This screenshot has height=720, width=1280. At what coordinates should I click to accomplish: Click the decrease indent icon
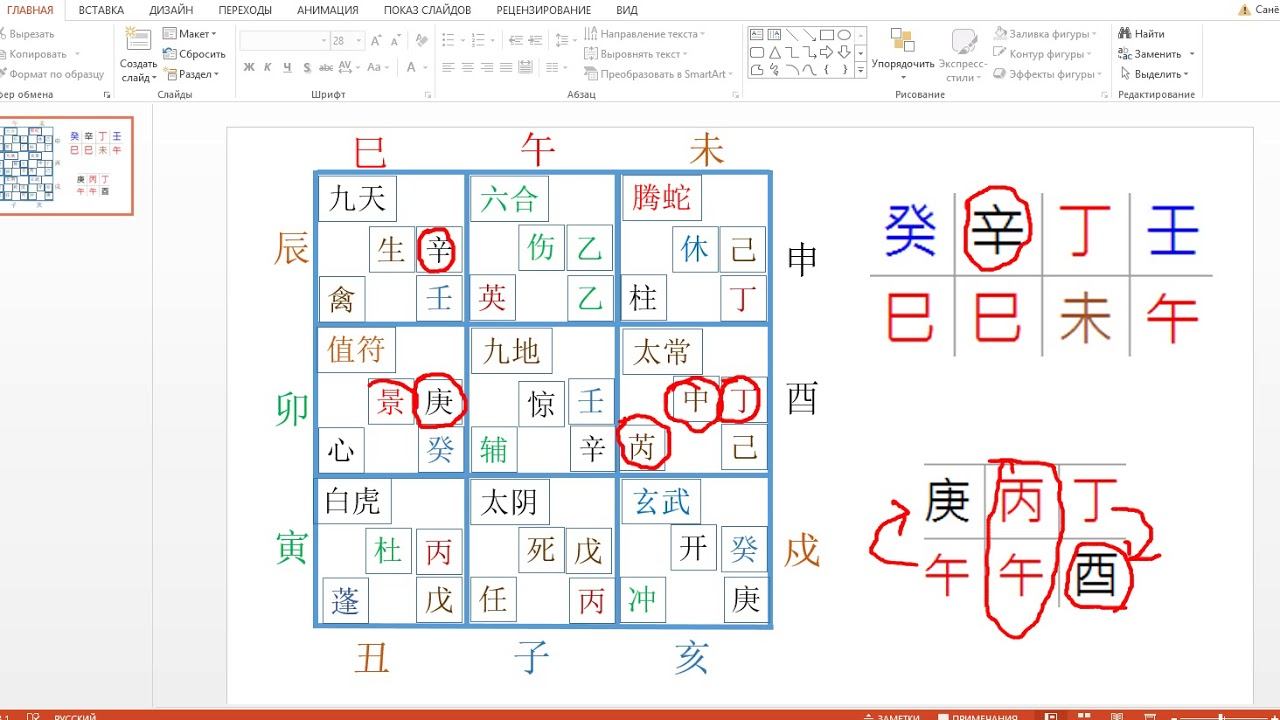(x=516, y=41)
